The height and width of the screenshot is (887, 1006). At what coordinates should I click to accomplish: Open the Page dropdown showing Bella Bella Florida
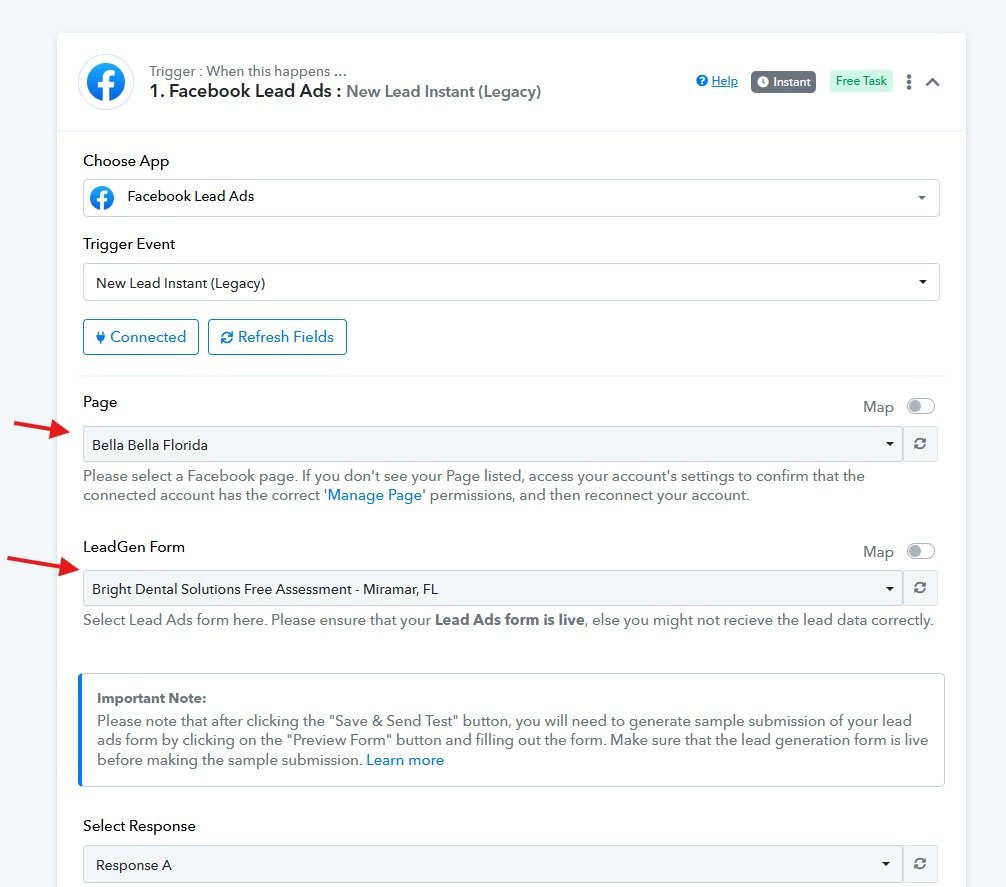492,444
